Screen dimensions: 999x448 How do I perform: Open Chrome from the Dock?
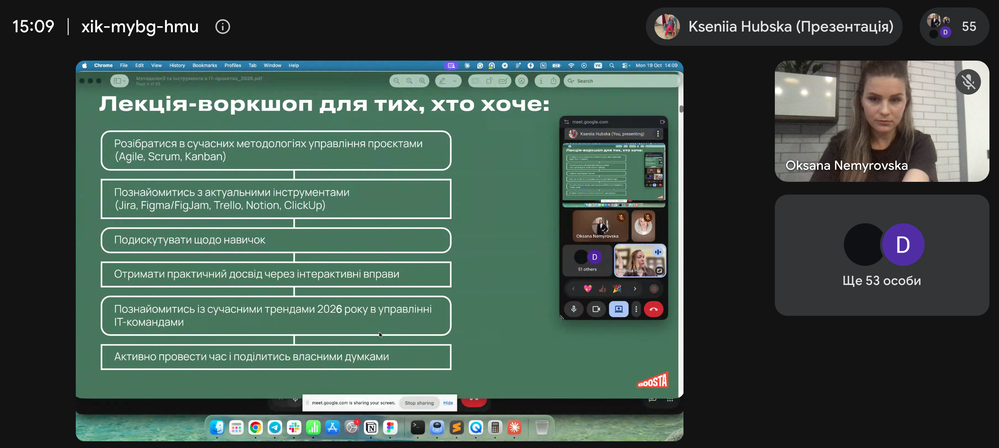pos(255,428)
